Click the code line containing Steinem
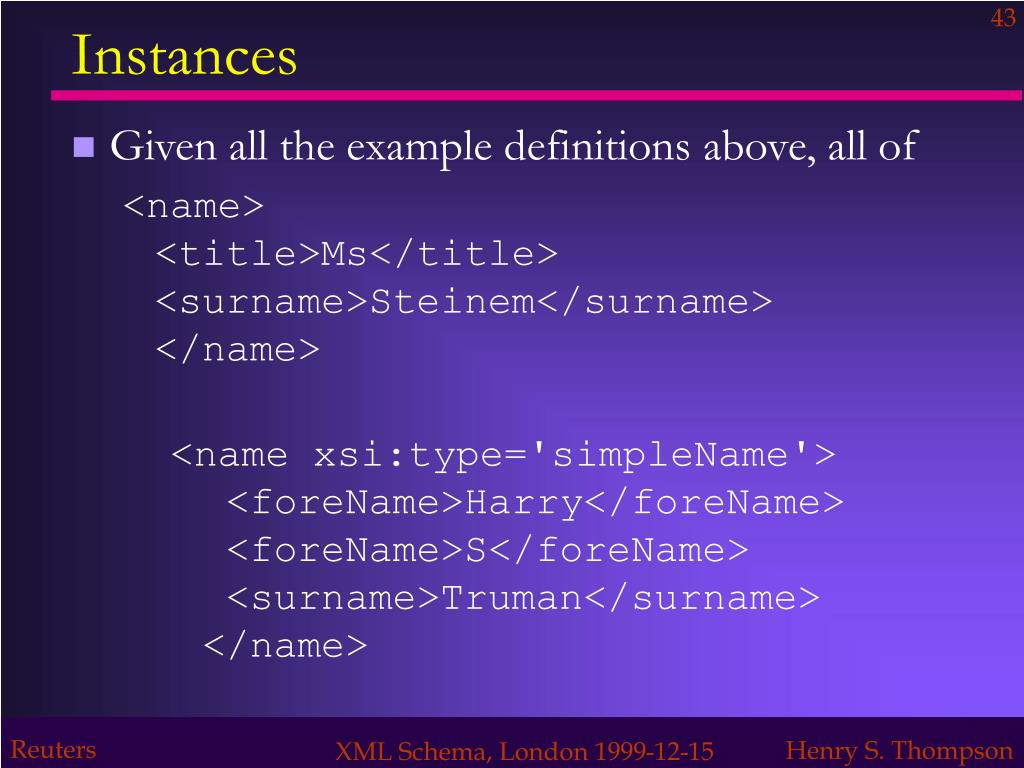This screenshot has width=1024, height=768. [464, 302]
